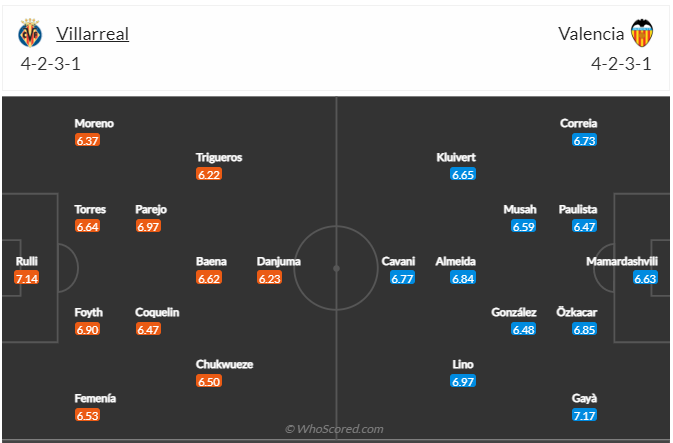Open the Villarreal team link

point(92,34)
